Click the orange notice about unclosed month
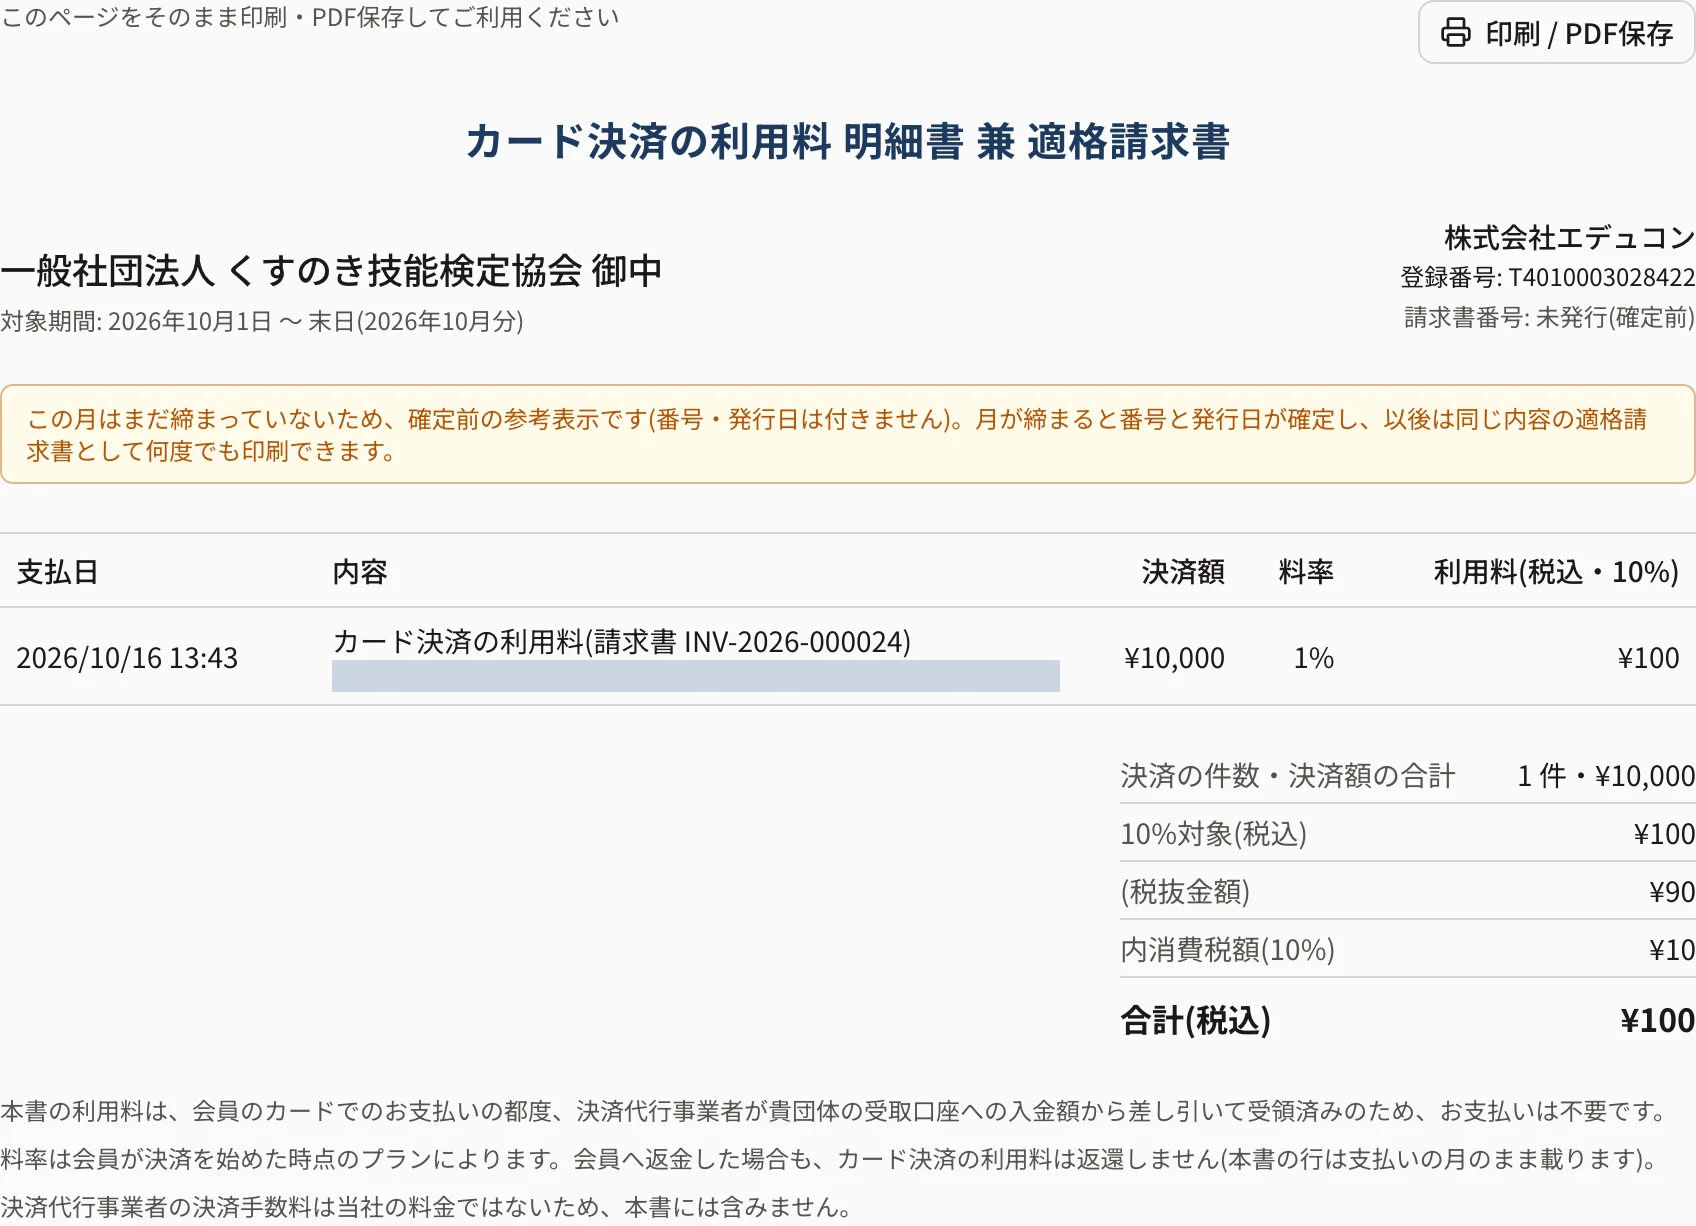This screenshot has width=1696, height=1226. click(x=848, y=434)
